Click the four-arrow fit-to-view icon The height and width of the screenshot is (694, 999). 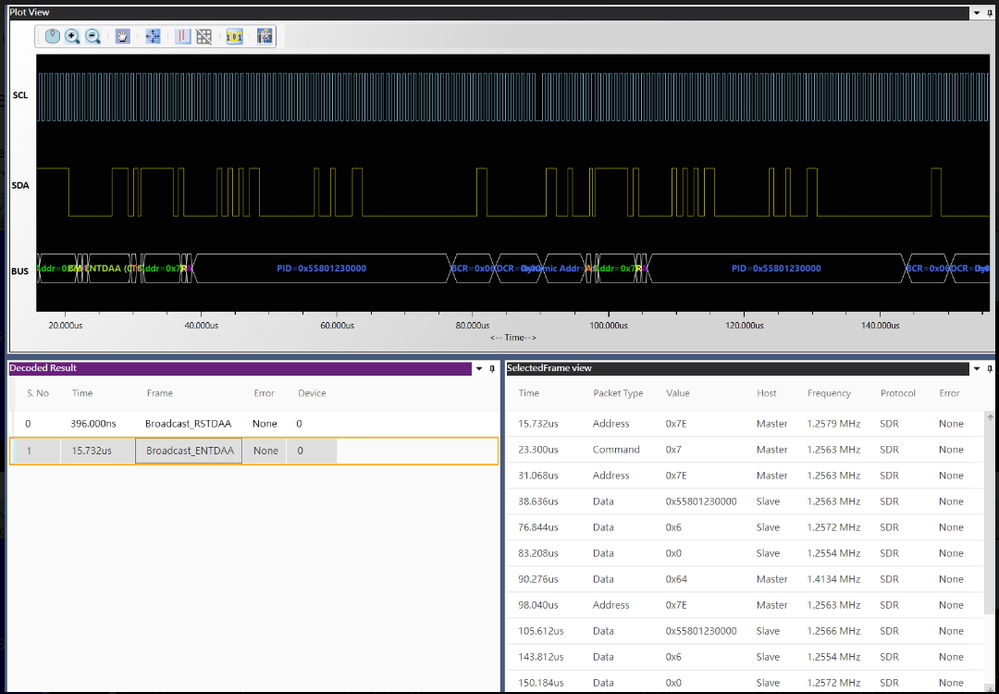153,36
